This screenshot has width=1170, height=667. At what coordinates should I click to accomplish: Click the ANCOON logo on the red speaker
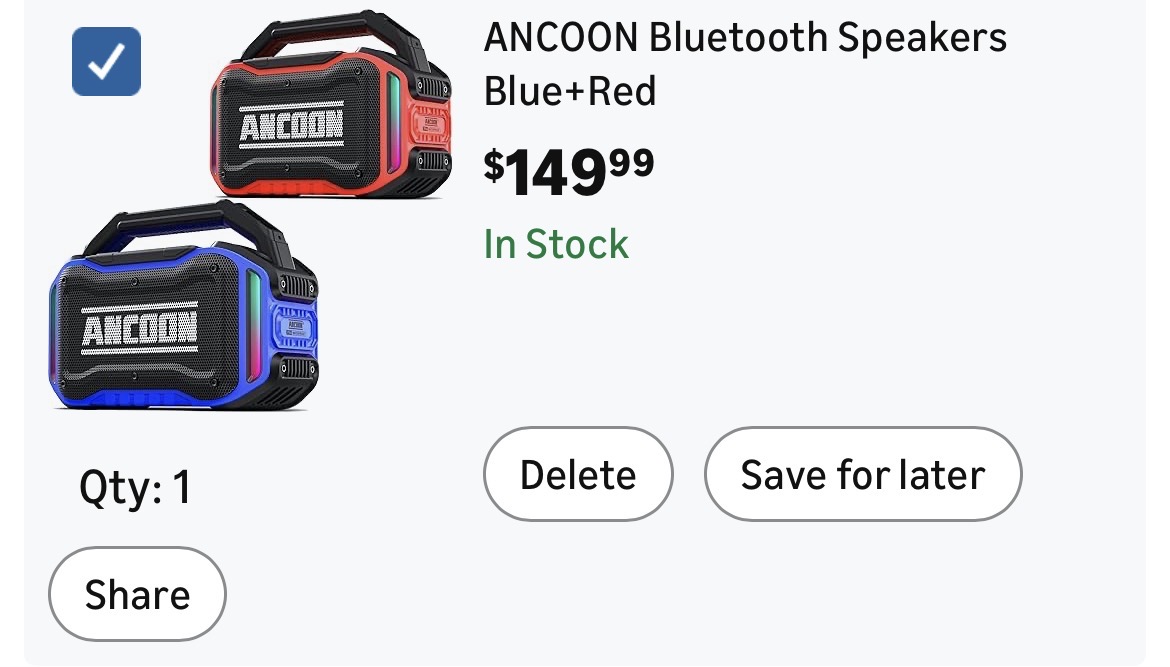click(290, 127)
